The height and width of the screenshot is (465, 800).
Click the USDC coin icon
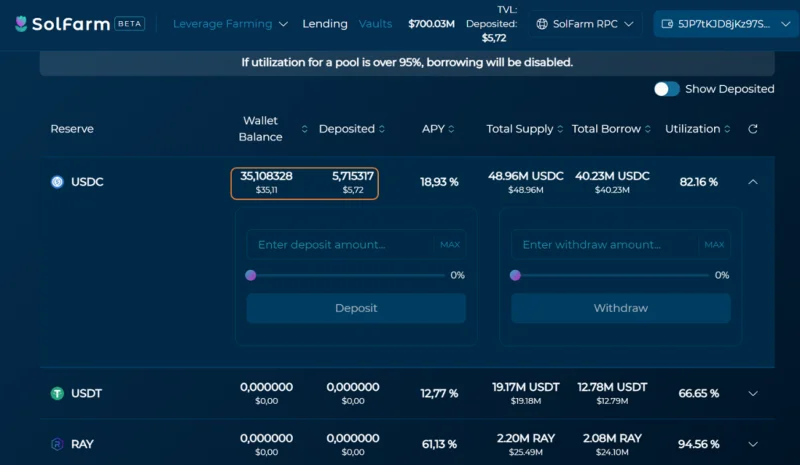pos(57,182)
